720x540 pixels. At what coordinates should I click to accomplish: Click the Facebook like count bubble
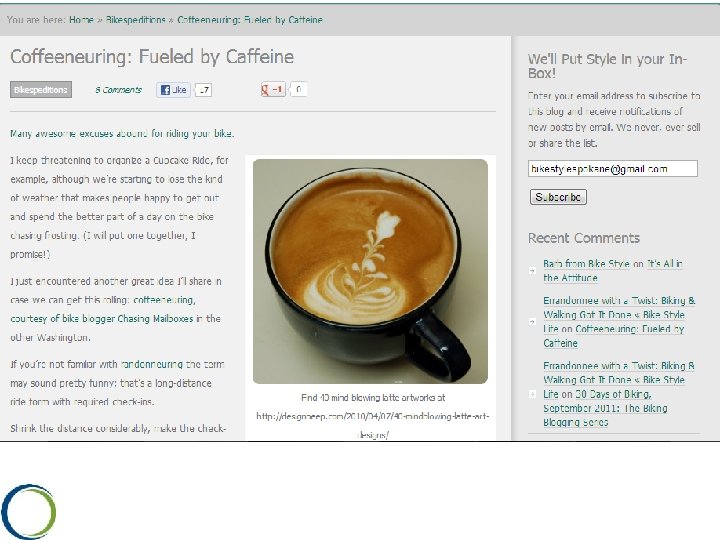point(203,90)
